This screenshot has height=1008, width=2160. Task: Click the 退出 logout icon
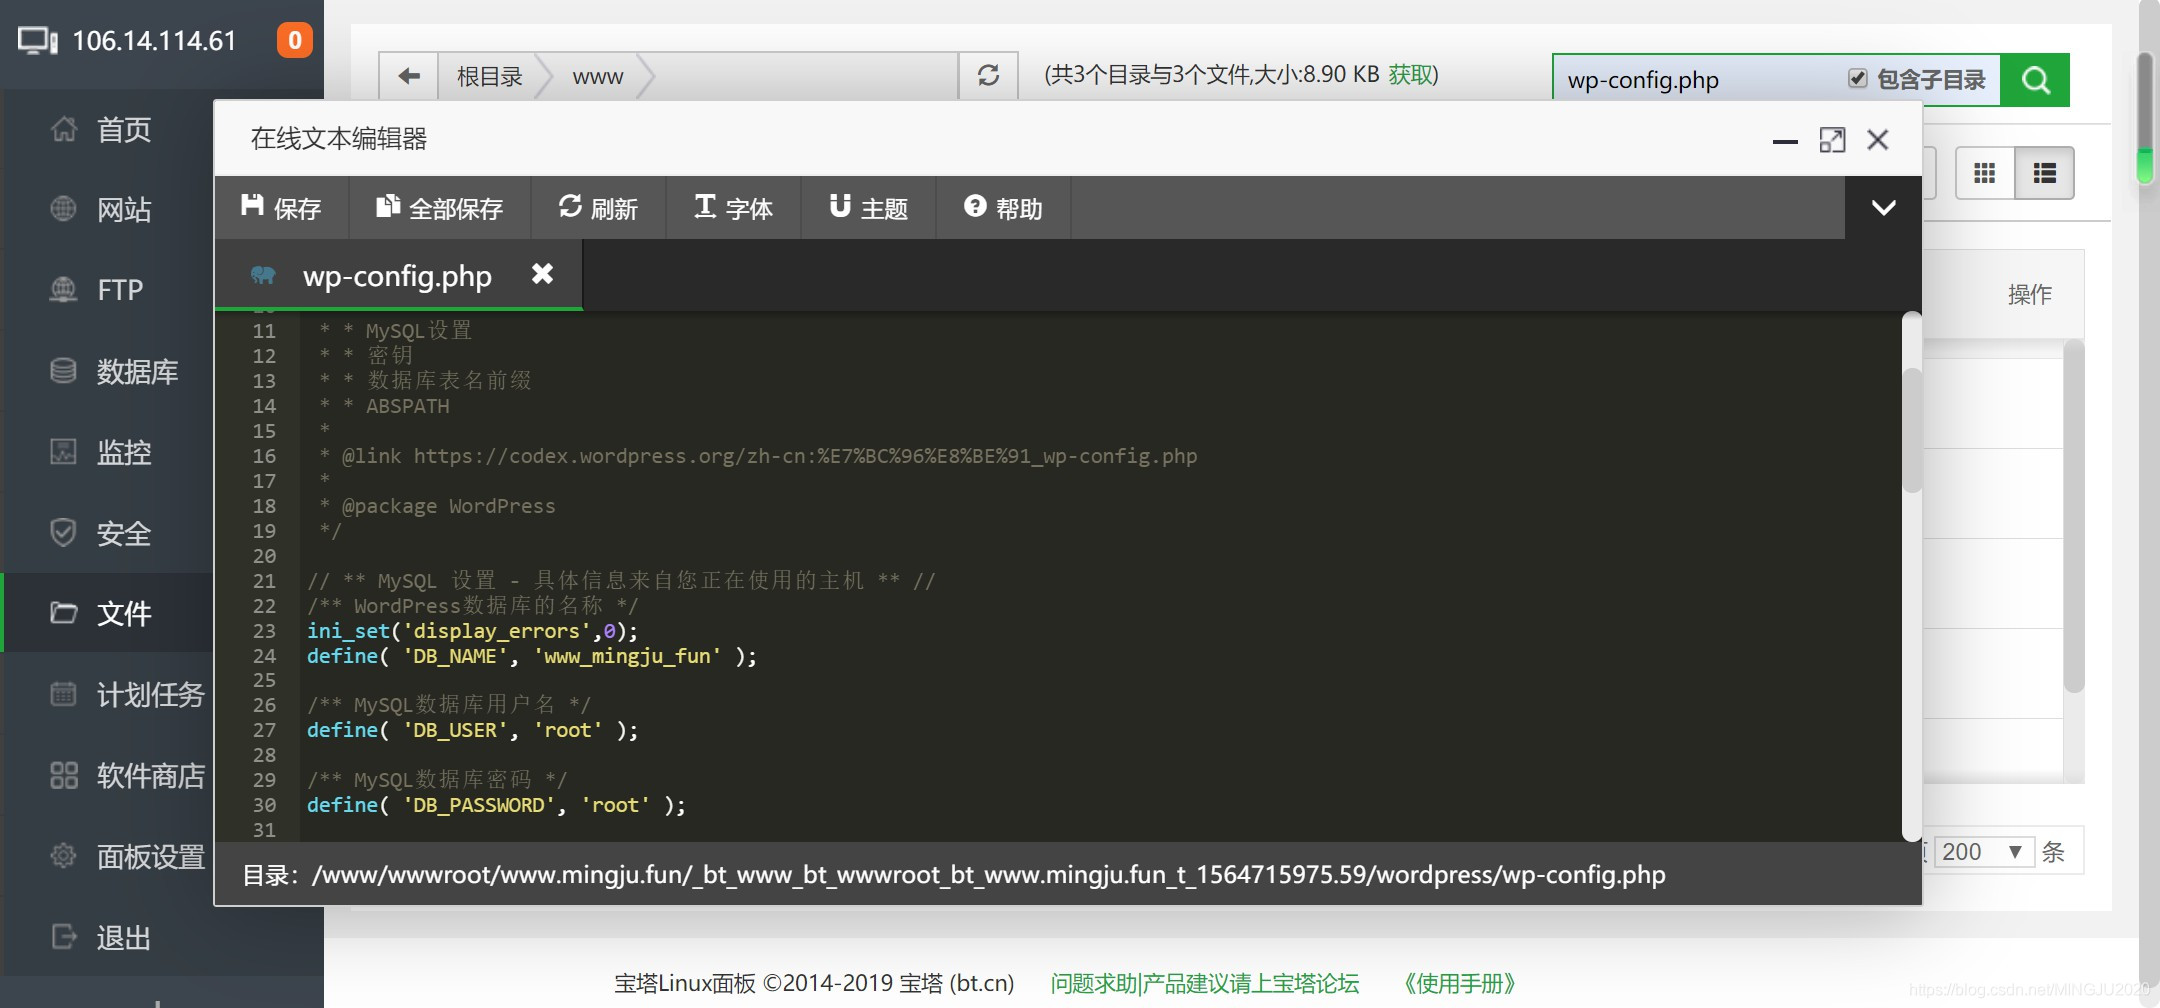63,937
